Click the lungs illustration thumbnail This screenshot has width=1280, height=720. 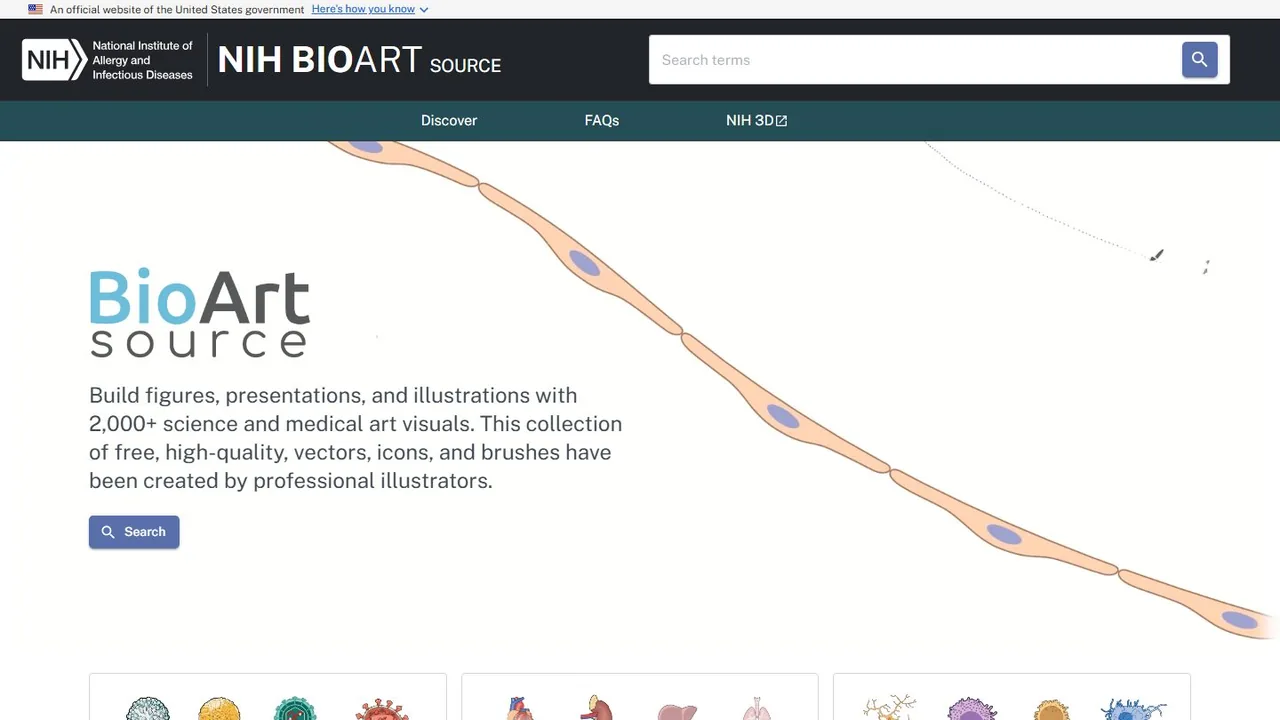click(x=757, y=708)
